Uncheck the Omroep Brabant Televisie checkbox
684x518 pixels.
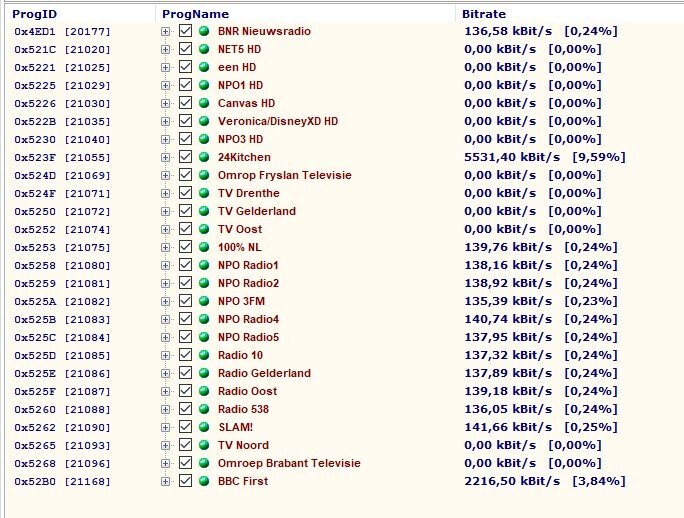click(x=185, y=463)
